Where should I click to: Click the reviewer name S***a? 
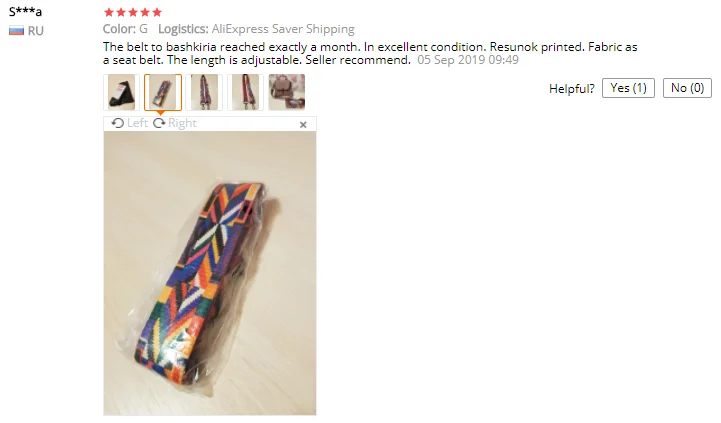25,11
